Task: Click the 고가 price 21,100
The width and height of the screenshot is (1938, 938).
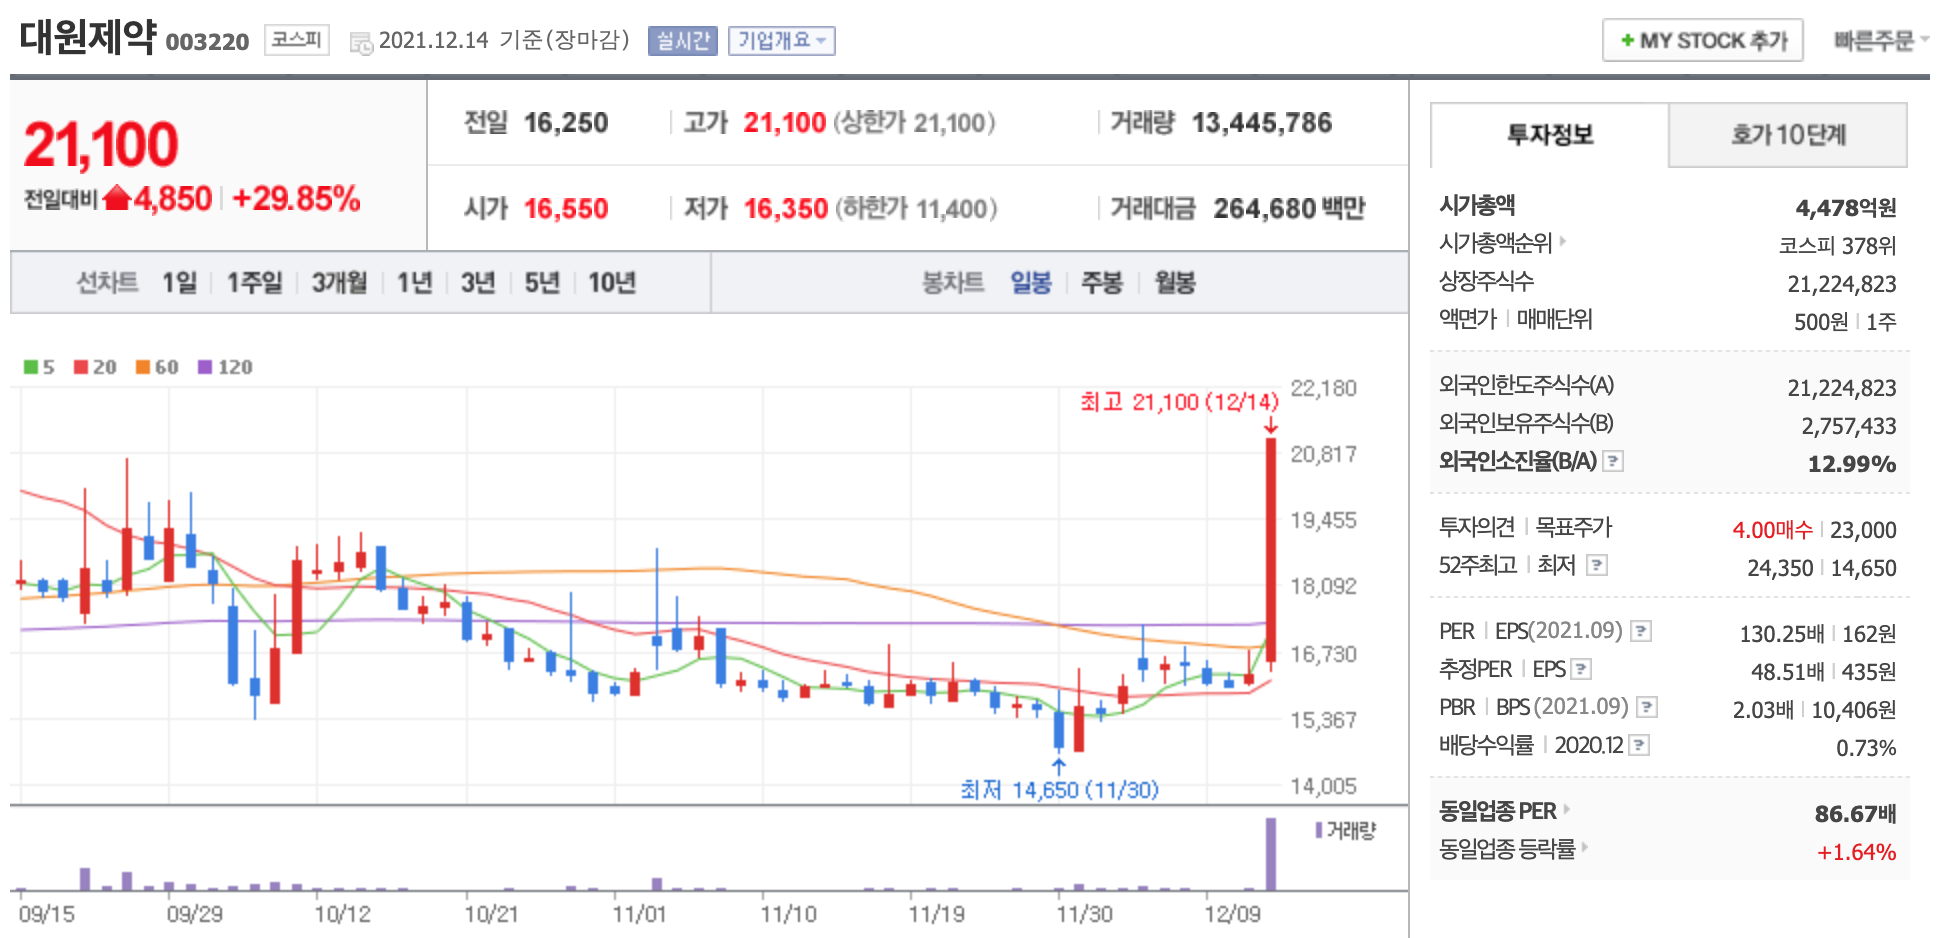Action: pyautogui.click(x=785, y=123)
